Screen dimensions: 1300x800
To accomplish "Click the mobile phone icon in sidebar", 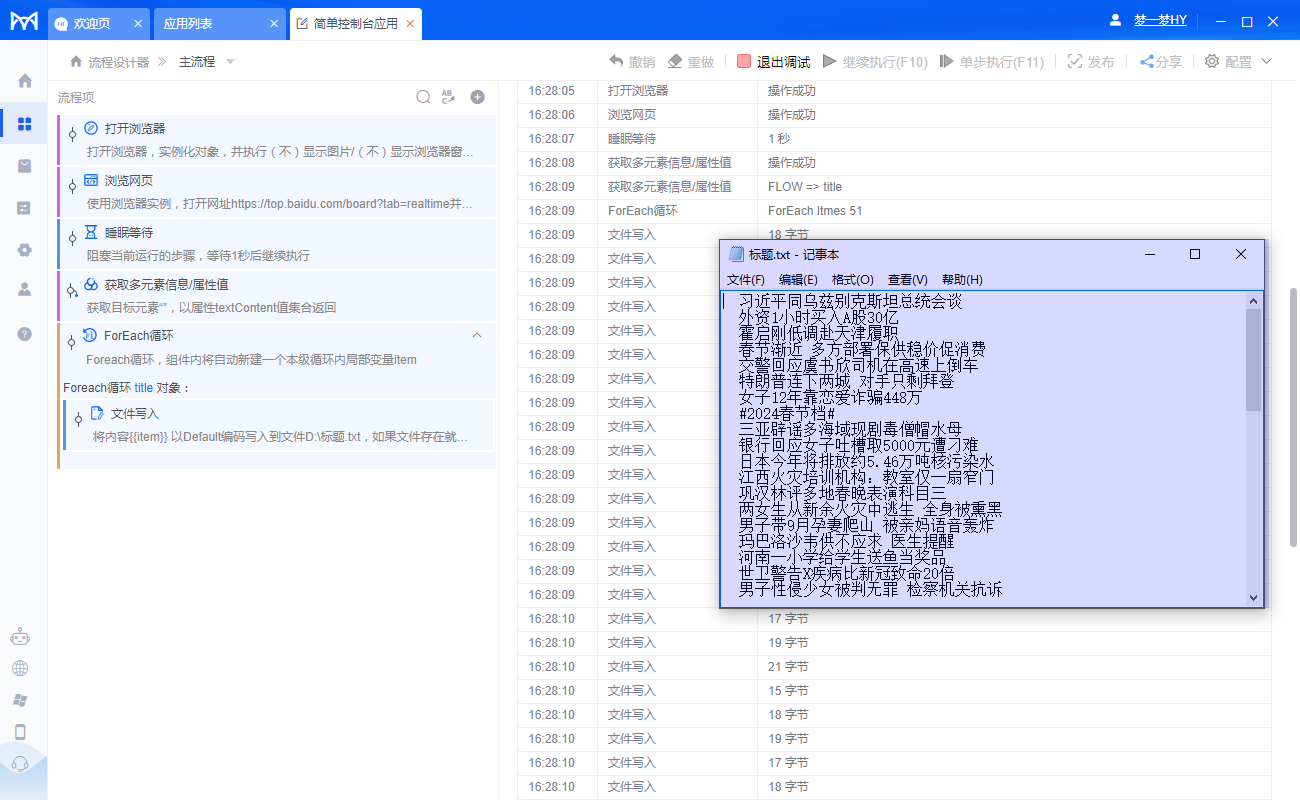I will pyautogui.click(x=20, y=732).
